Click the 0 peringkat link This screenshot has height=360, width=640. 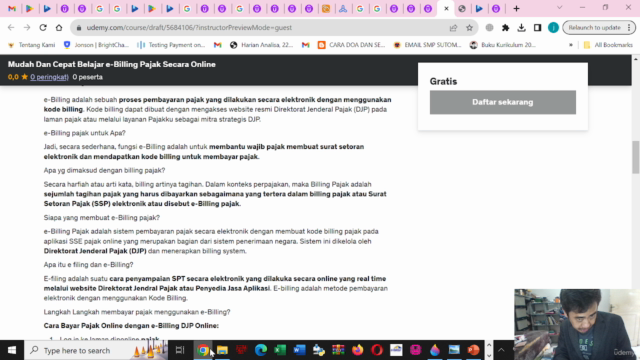[x=49, y=77]
